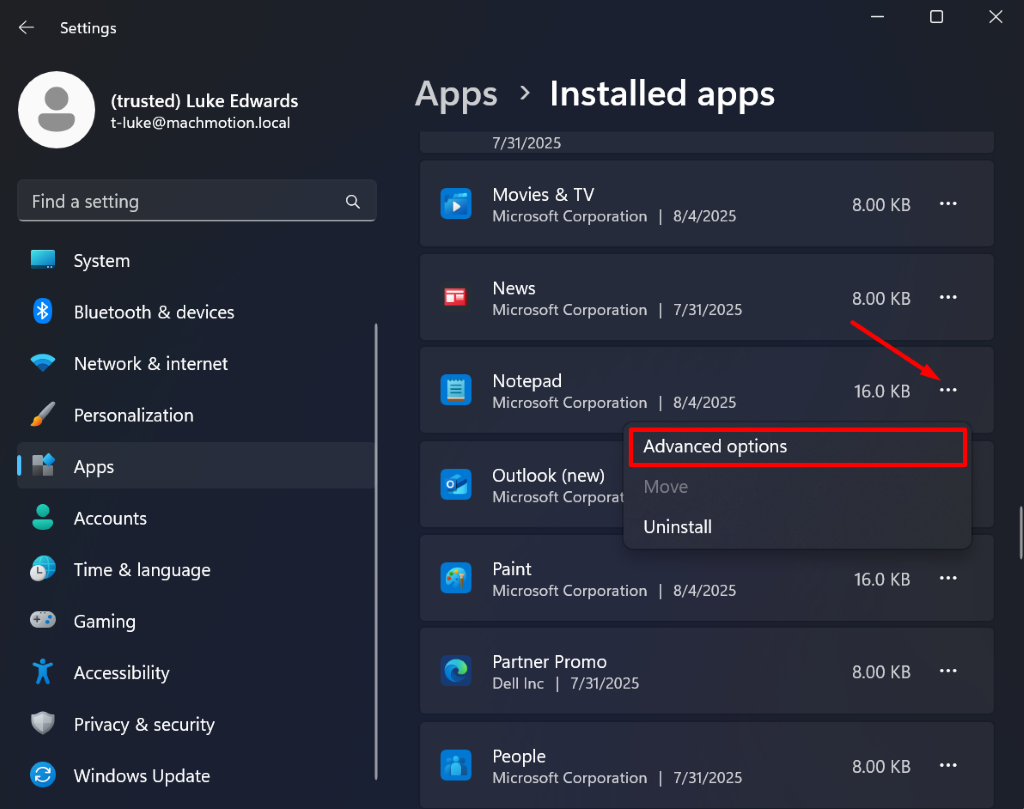Click the Find a setting search field
The image size is (1024, 809).
tap(197, 200)
